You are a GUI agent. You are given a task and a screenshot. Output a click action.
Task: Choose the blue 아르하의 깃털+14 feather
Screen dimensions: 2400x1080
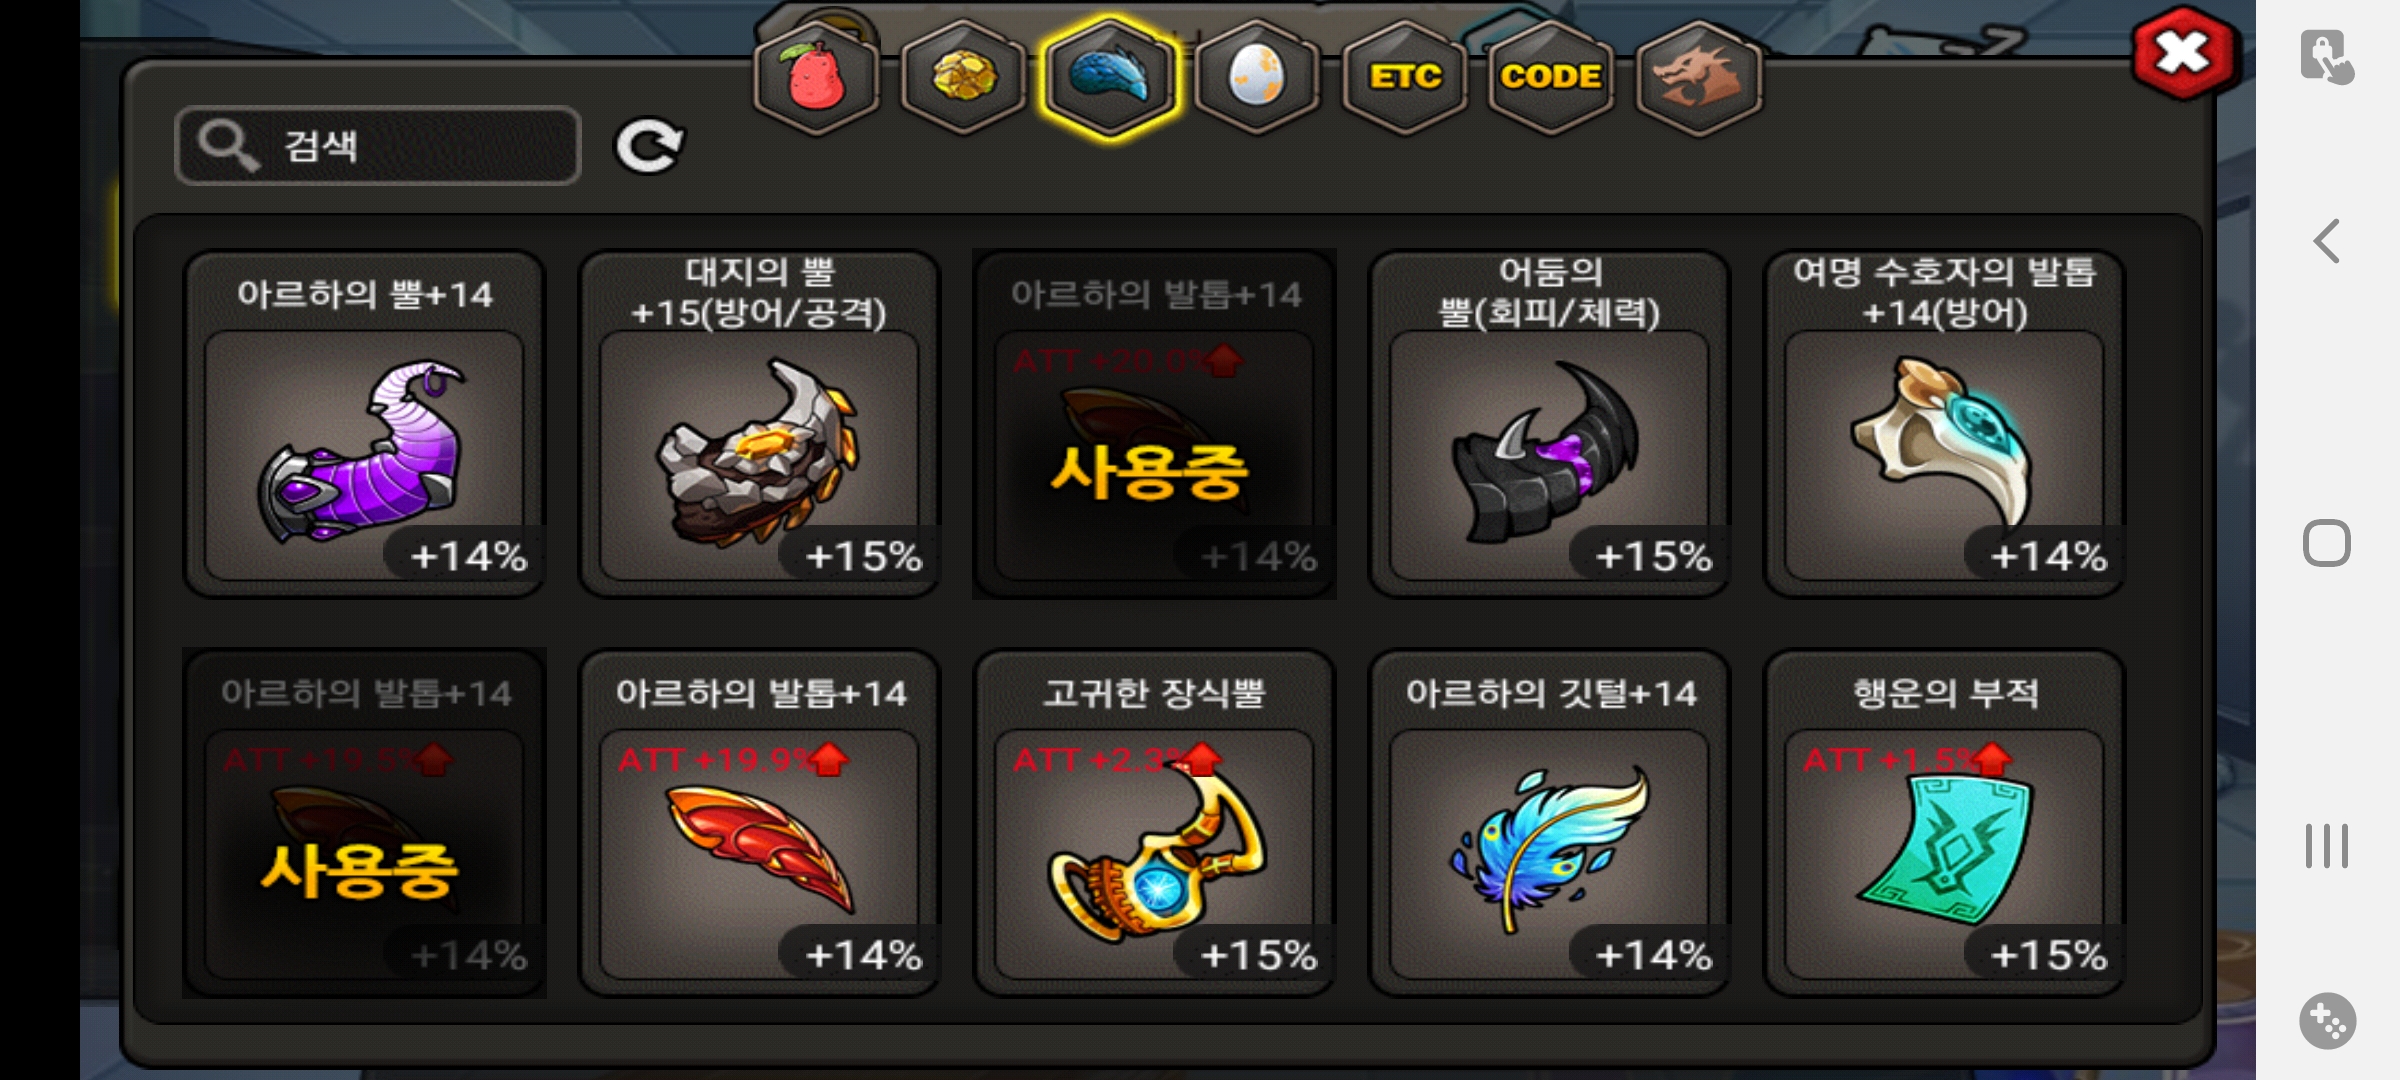(1550, 823)
